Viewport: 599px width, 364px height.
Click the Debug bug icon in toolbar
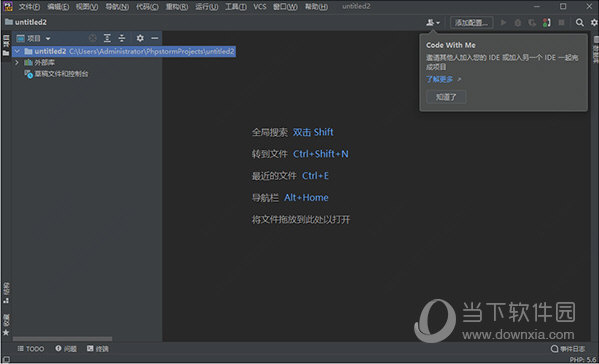[x=518, y=23]
